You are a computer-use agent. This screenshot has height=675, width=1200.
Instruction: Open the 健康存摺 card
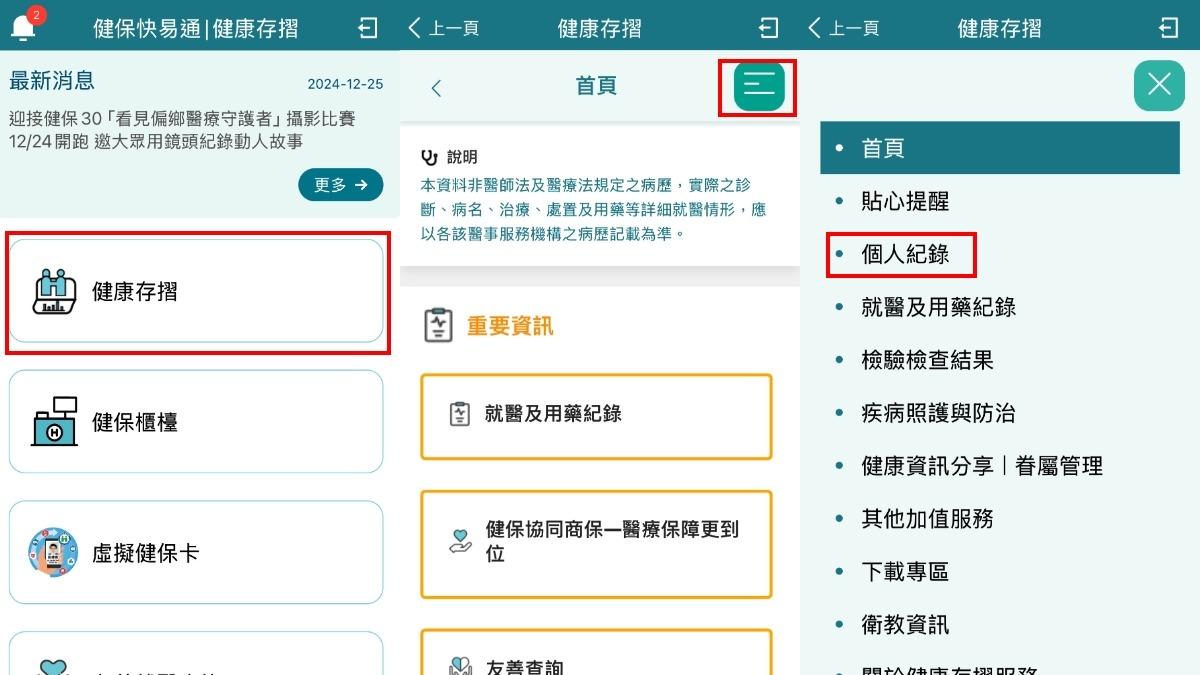point(196,291)
